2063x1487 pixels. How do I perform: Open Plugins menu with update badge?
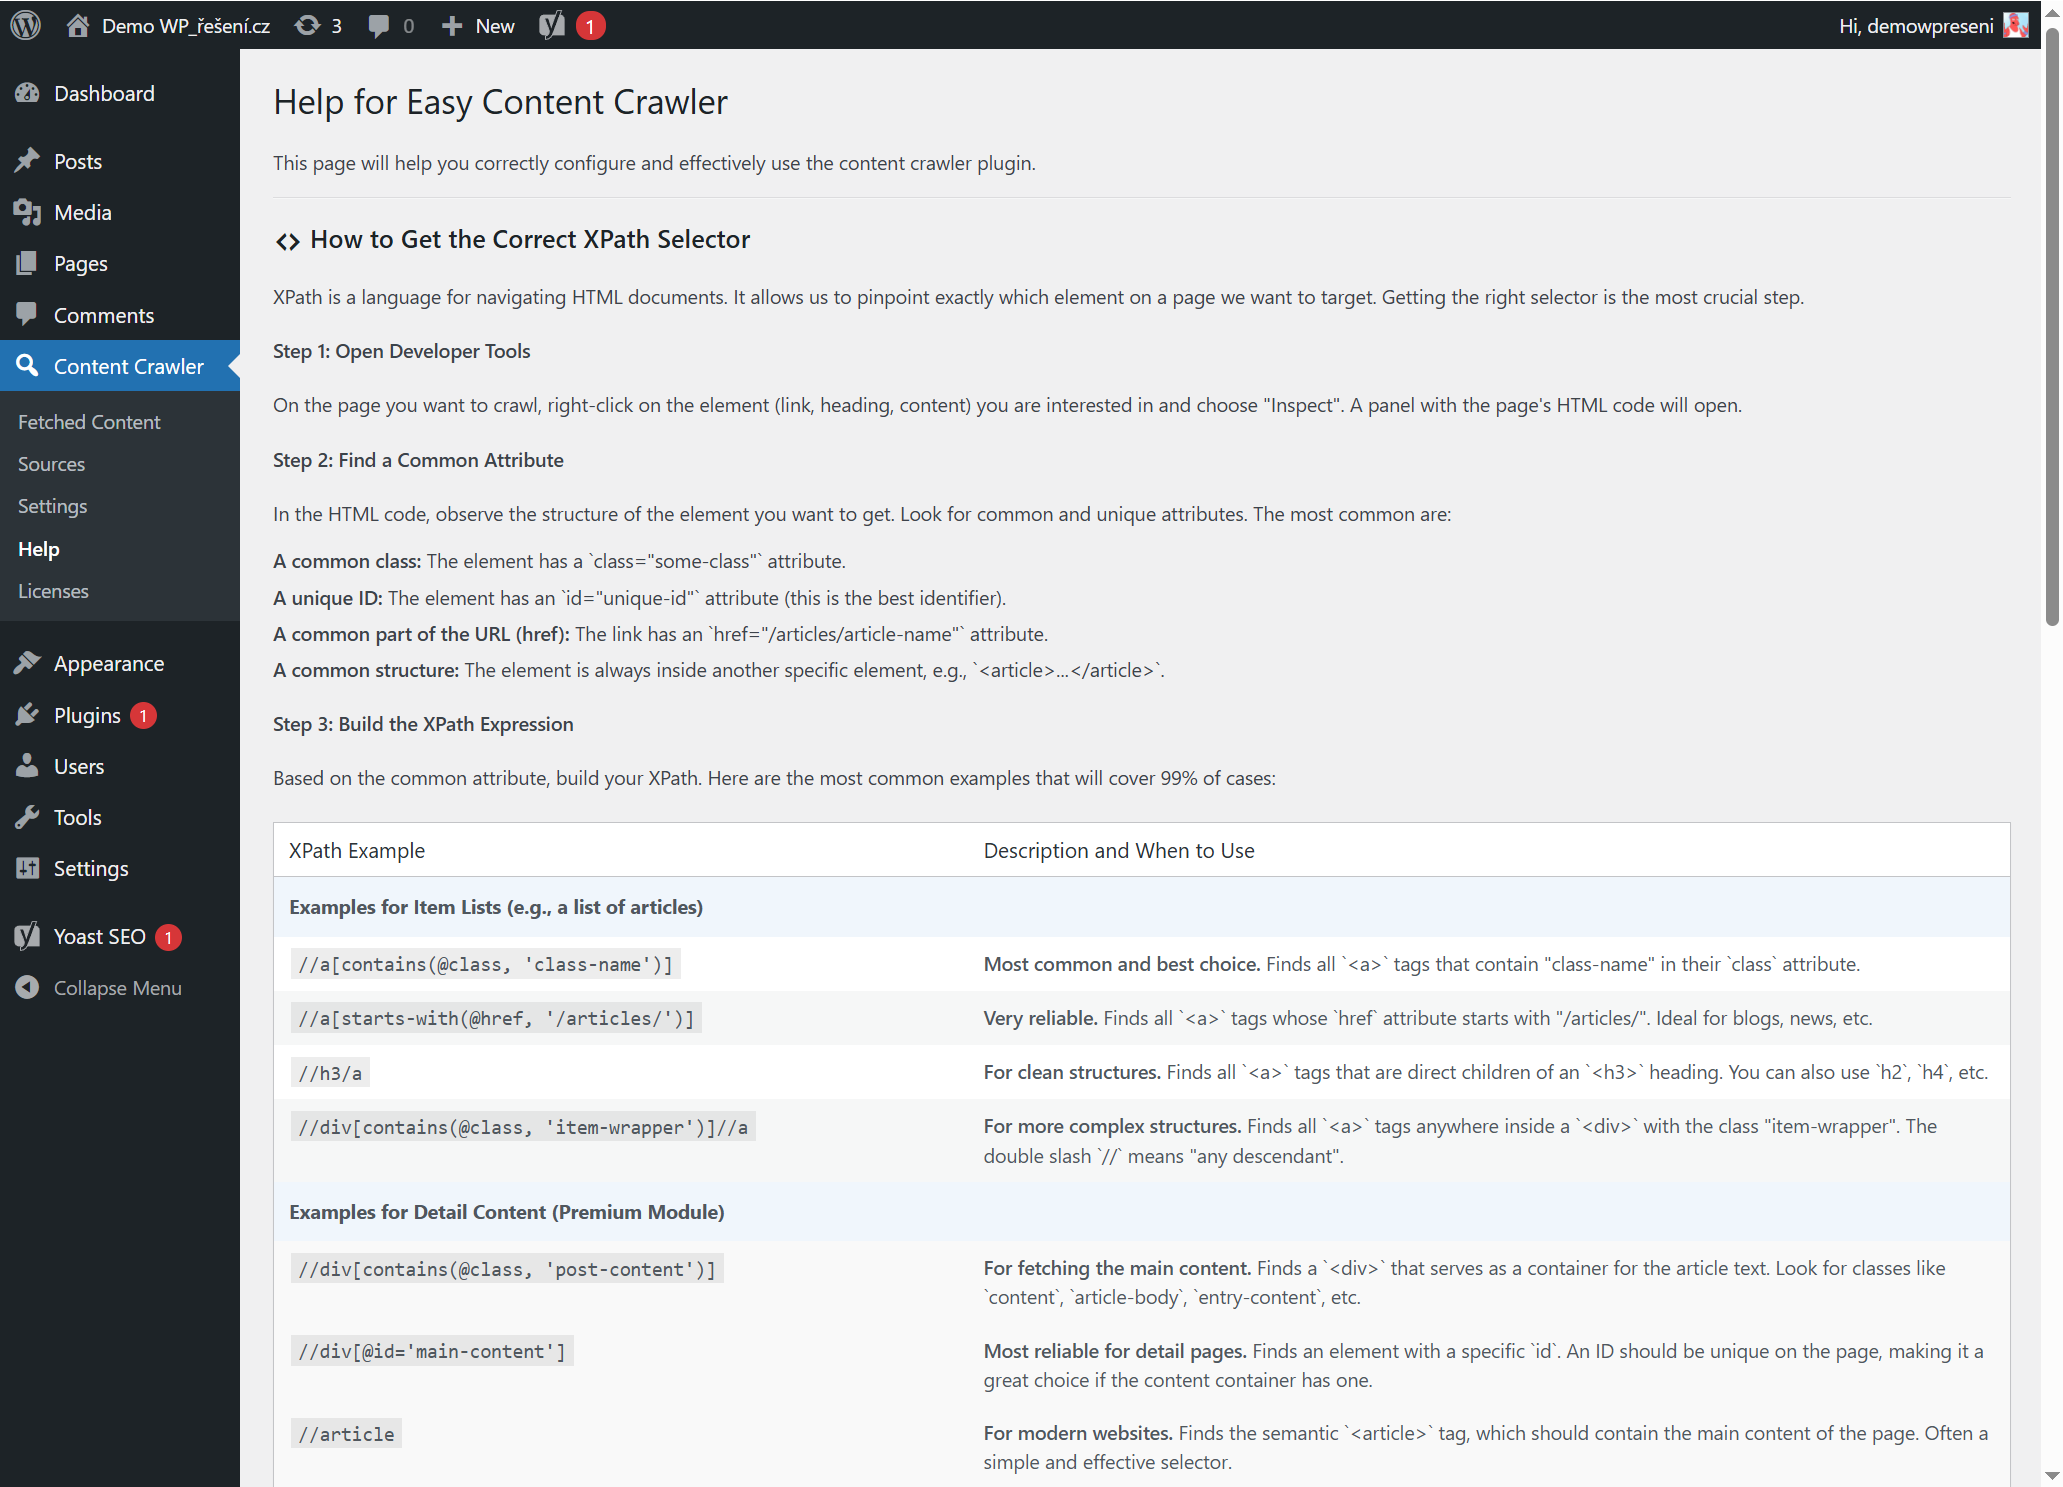[x=87, y=715]
